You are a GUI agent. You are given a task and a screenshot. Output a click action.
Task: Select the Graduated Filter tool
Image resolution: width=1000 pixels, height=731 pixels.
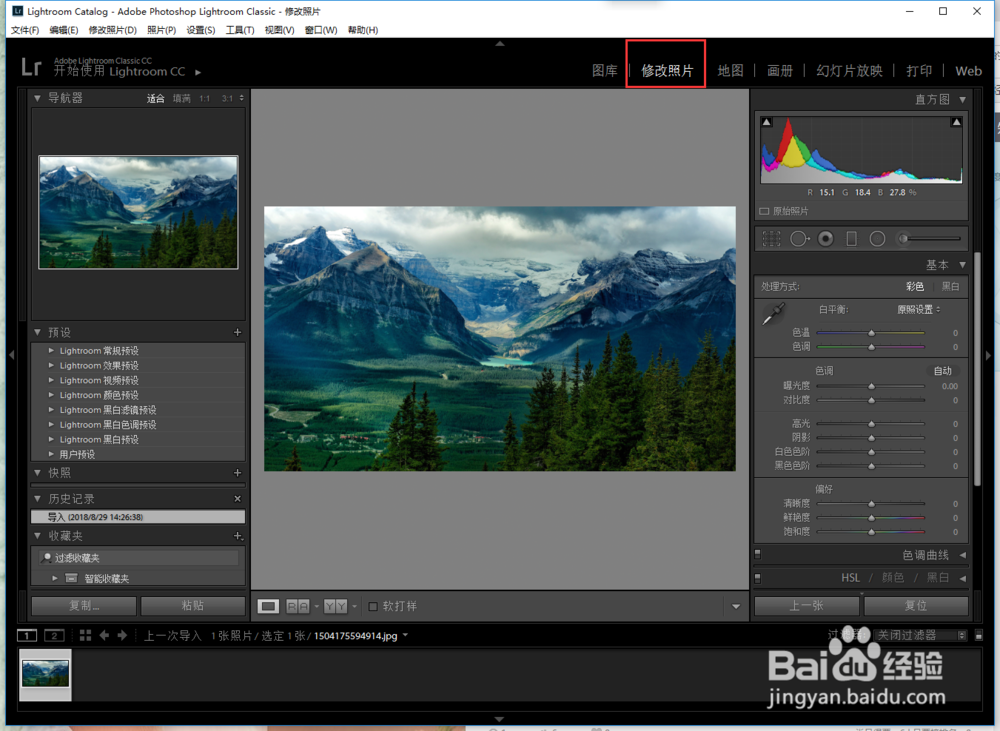852,239
